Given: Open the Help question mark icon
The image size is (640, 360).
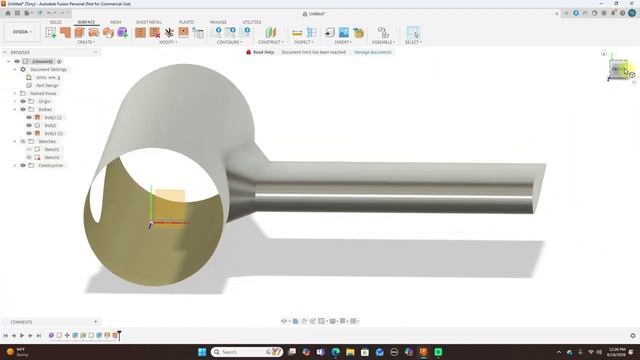Looking at the screenshot, I should pos(622,13).
